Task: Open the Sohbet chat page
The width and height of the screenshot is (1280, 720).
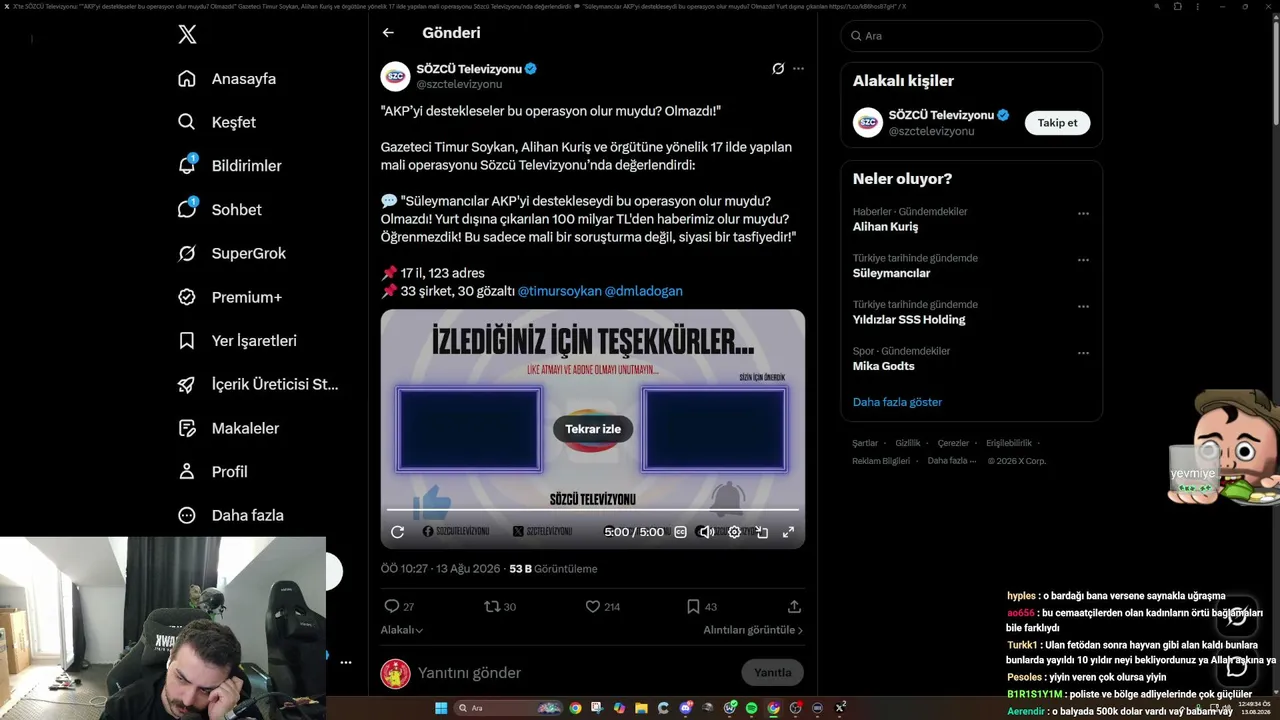Action: click(x=219, y=210)
